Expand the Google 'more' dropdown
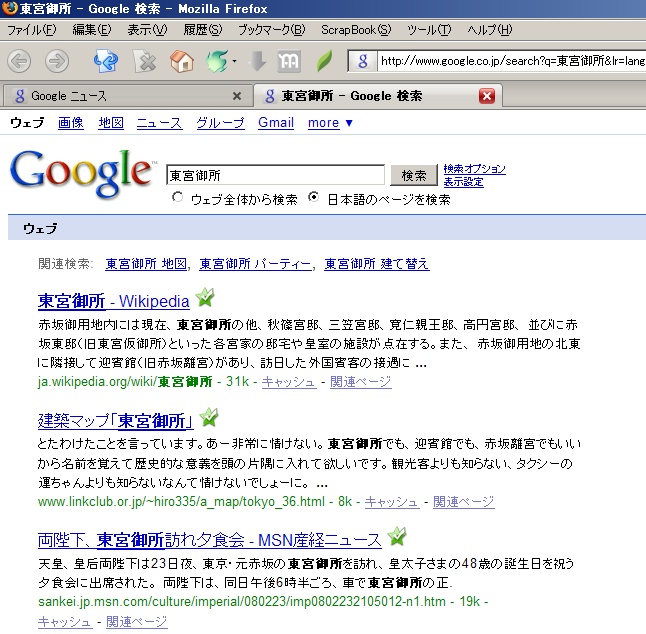Image resolution: width=646 pixels, height=634 pixels. 330,123
